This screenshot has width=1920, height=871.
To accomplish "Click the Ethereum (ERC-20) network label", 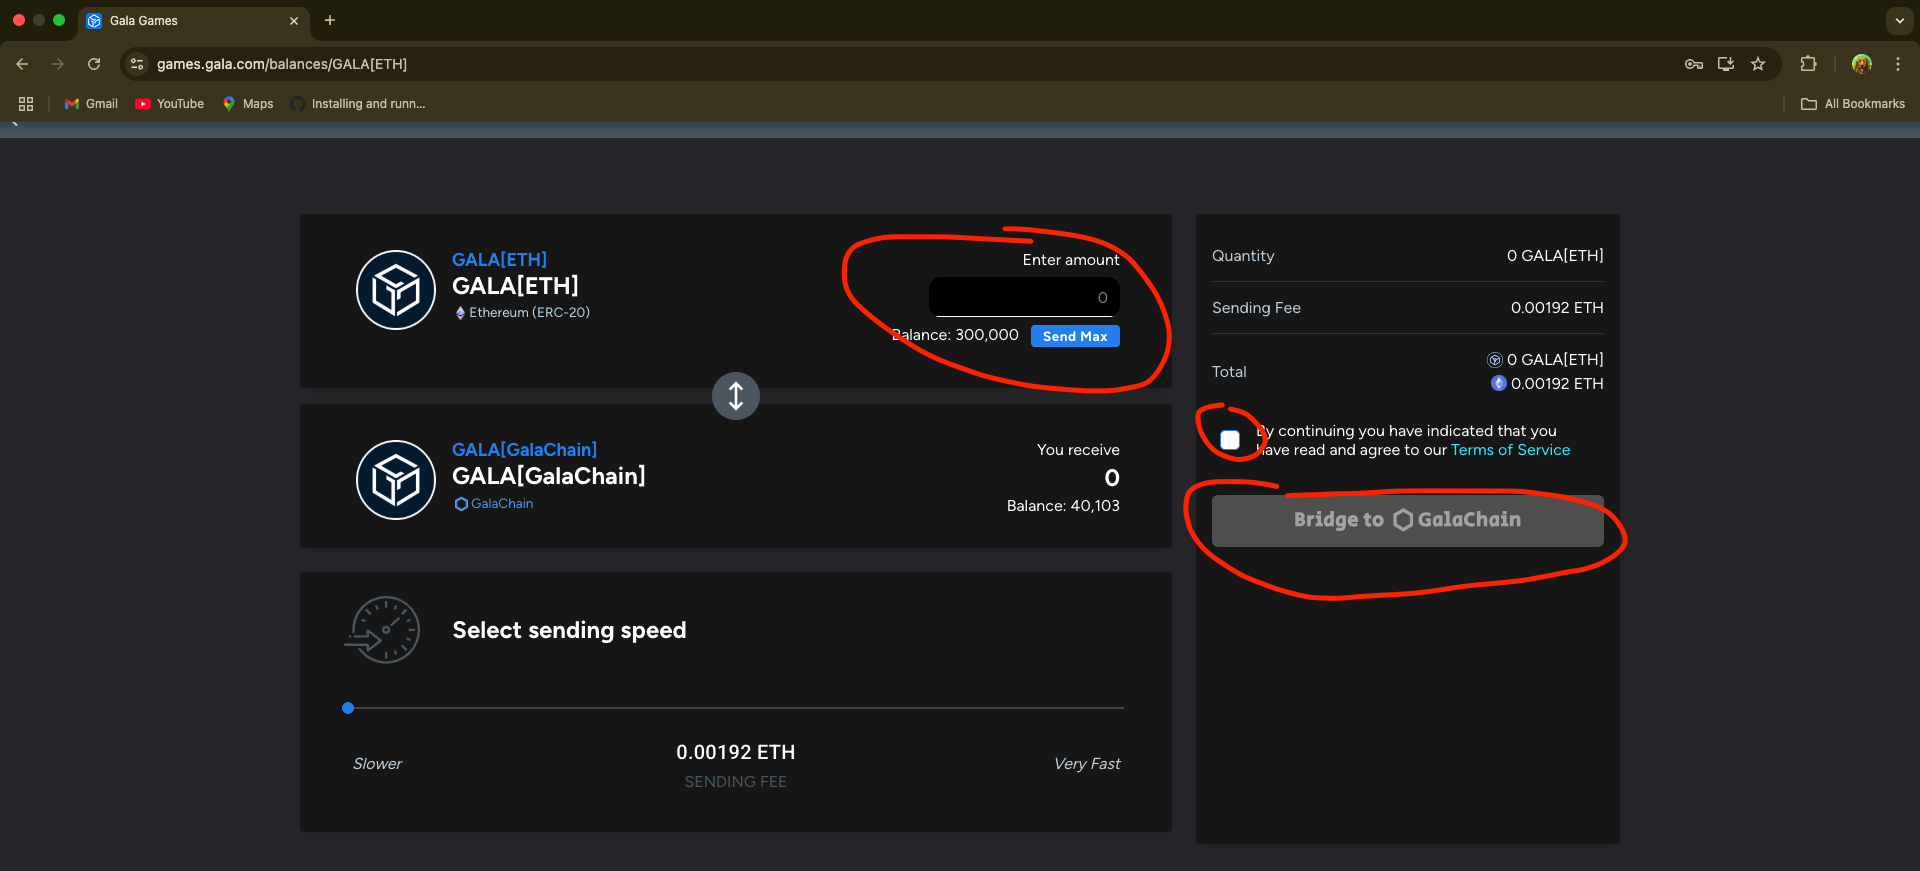I will tap(522, 313).
